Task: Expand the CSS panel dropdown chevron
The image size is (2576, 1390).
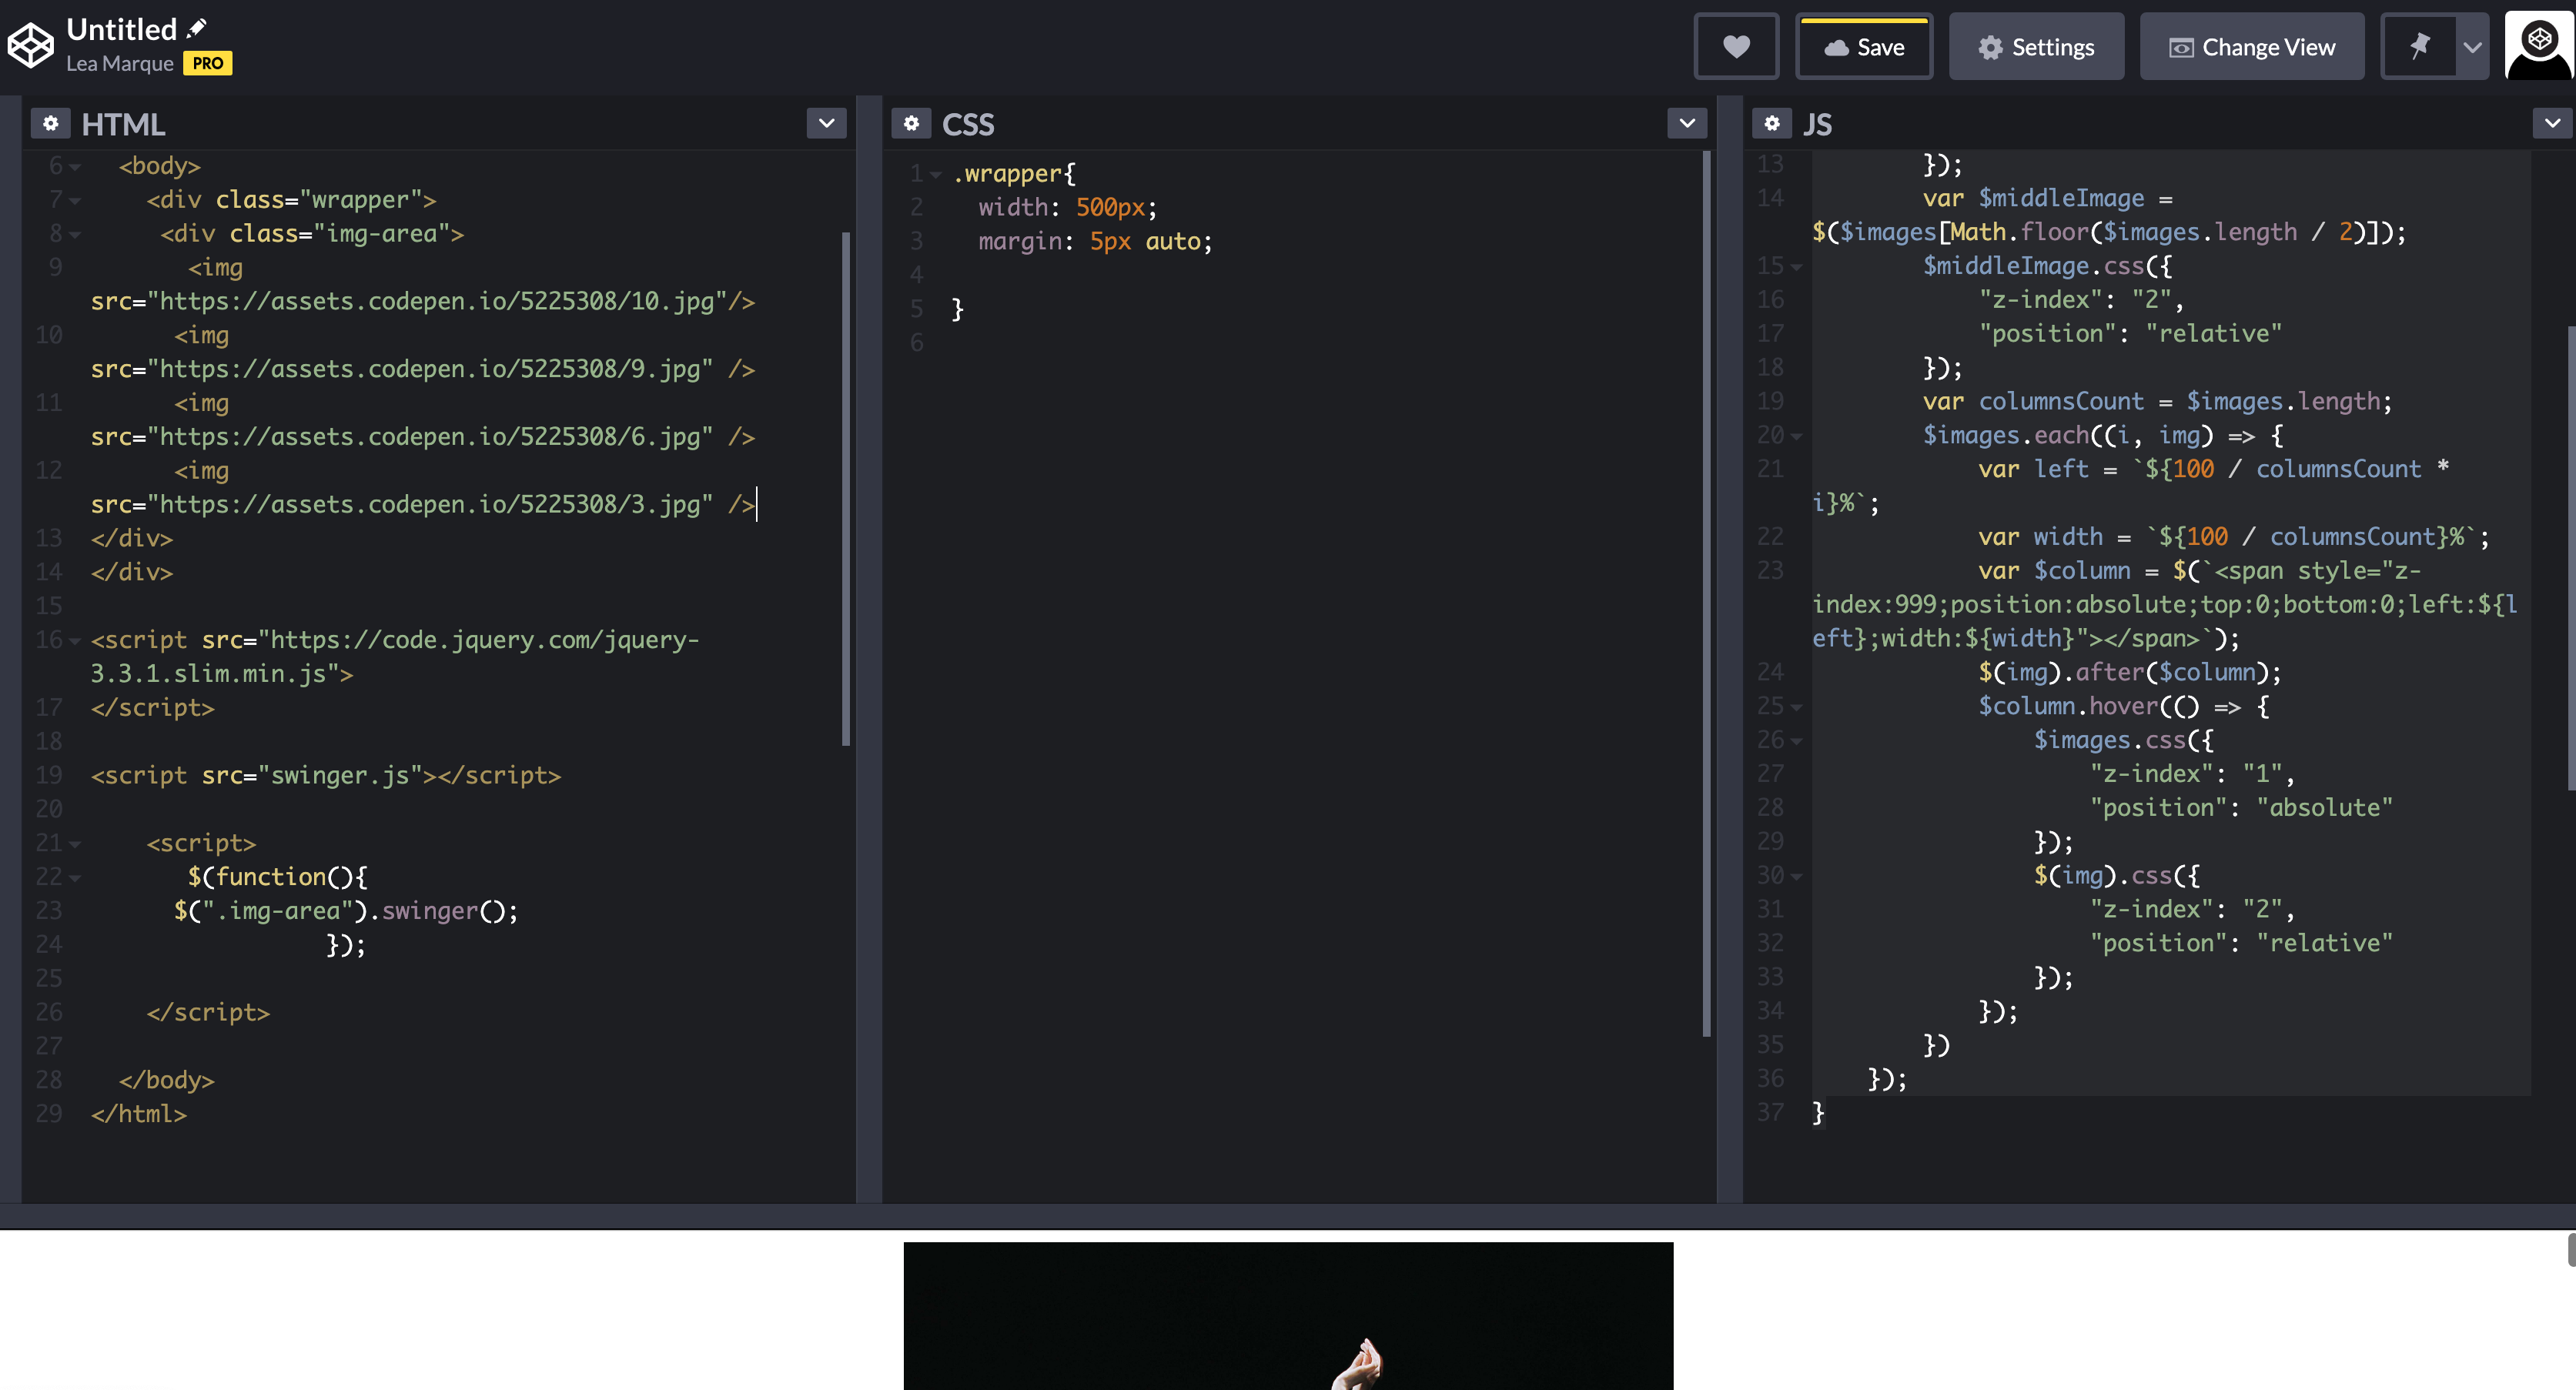Action: point(1687,123)
